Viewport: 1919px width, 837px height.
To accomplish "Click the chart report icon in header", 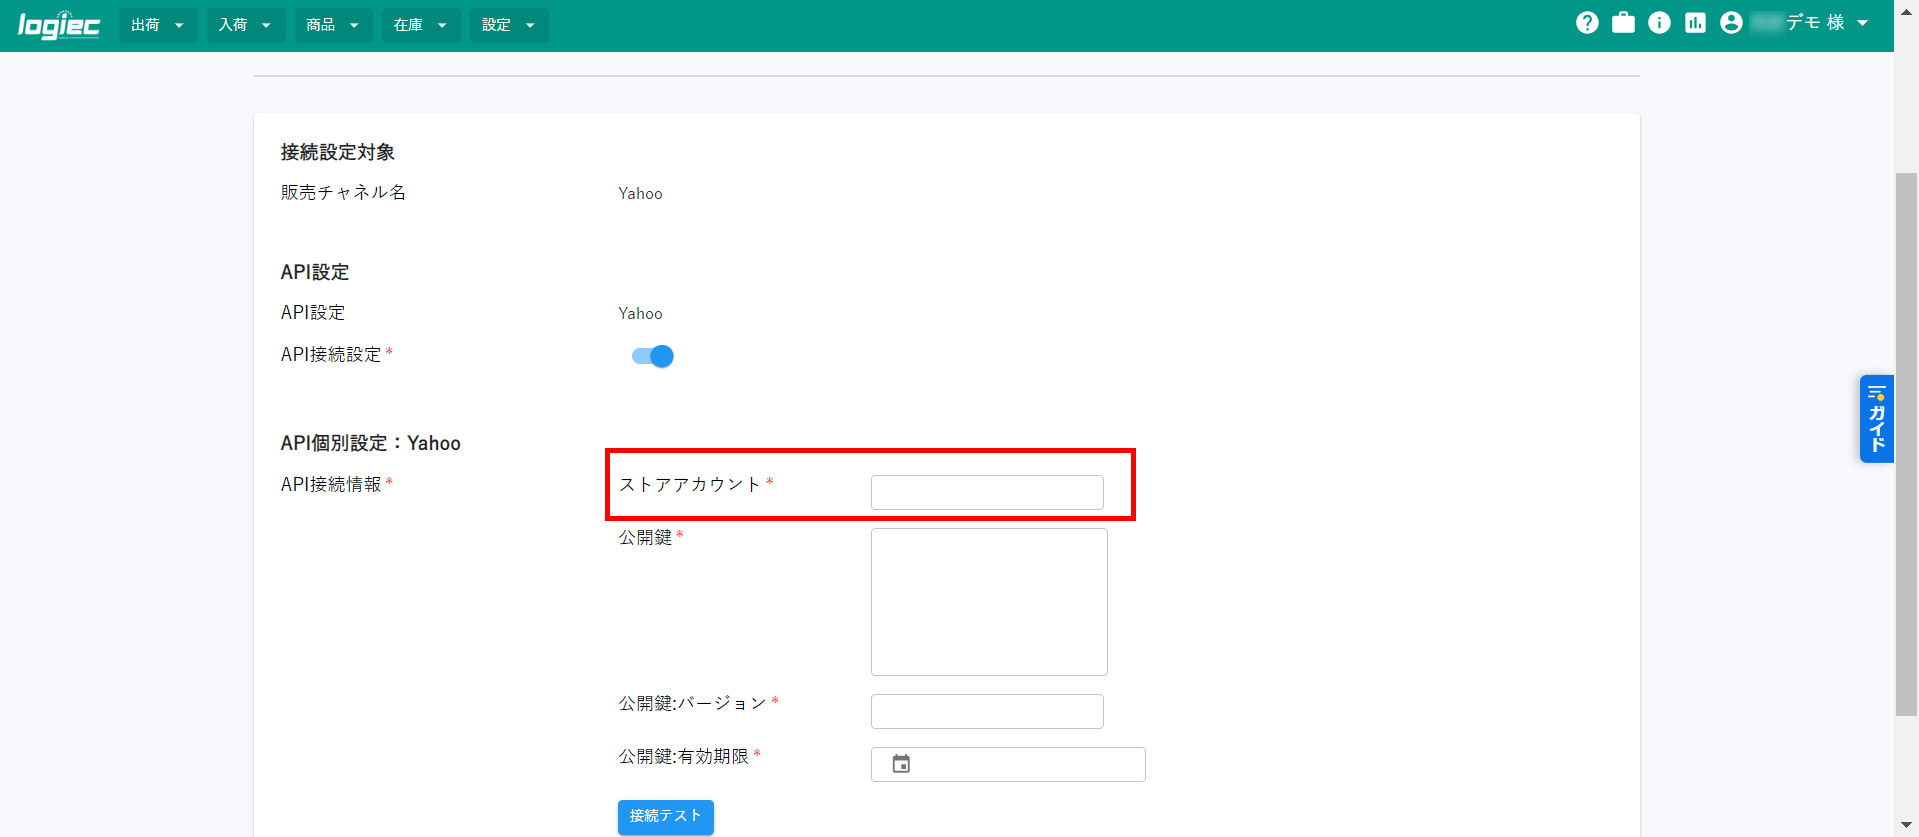I will (x=1695, y=23).
